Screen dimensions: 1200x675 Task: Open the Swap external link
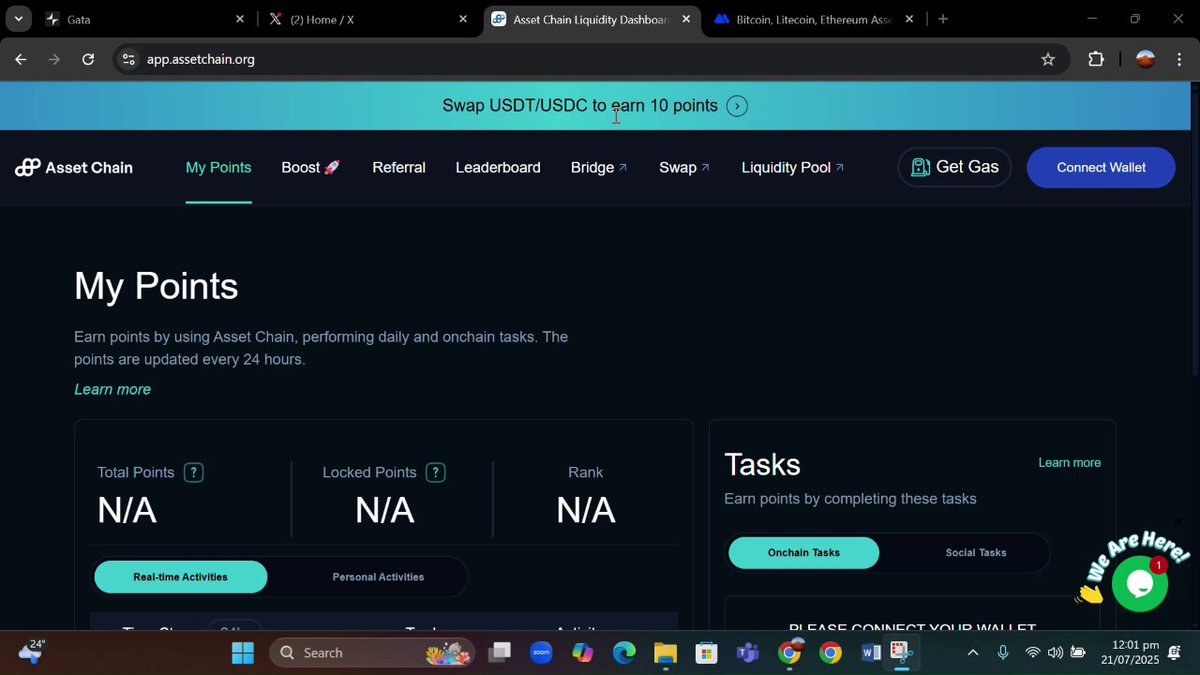pyautogui.click(x=684, y=168)
